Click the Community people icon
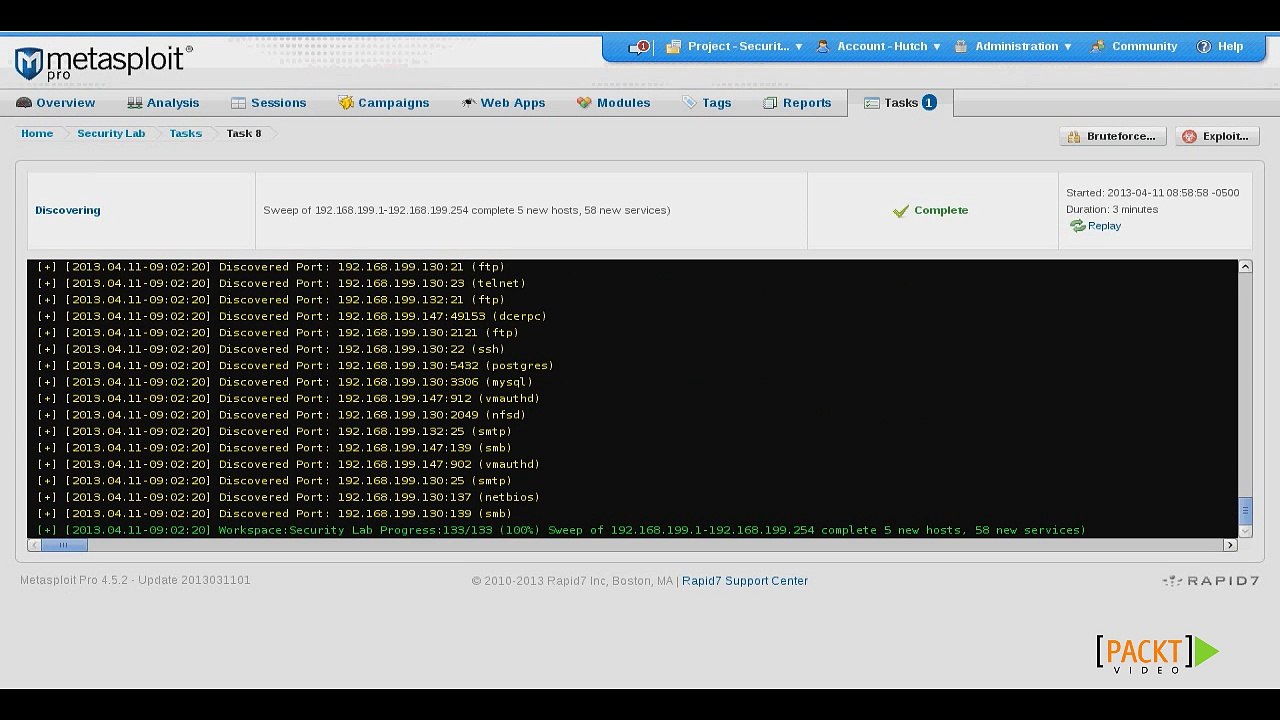Screen dimensions: 1280x720 [1098, 47]
